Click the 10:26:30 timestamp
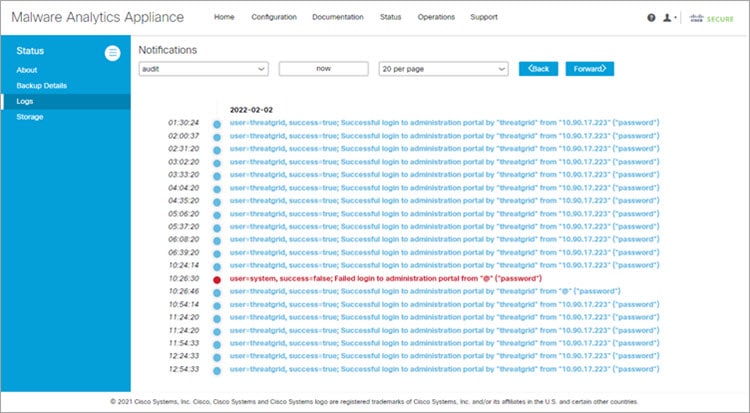 pyautogui.click(x=183, y=278)
